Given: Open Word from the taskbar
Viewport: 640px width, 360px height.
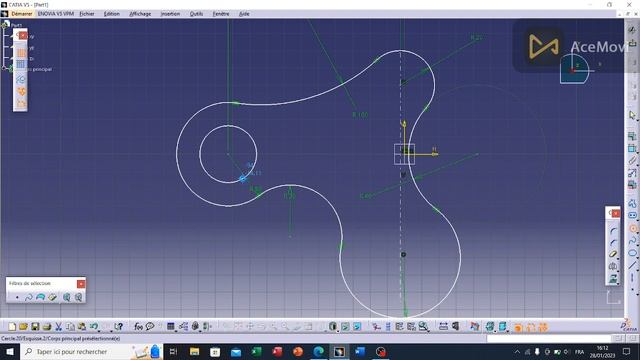Looking at the screenshot, I should coord(360,351).
